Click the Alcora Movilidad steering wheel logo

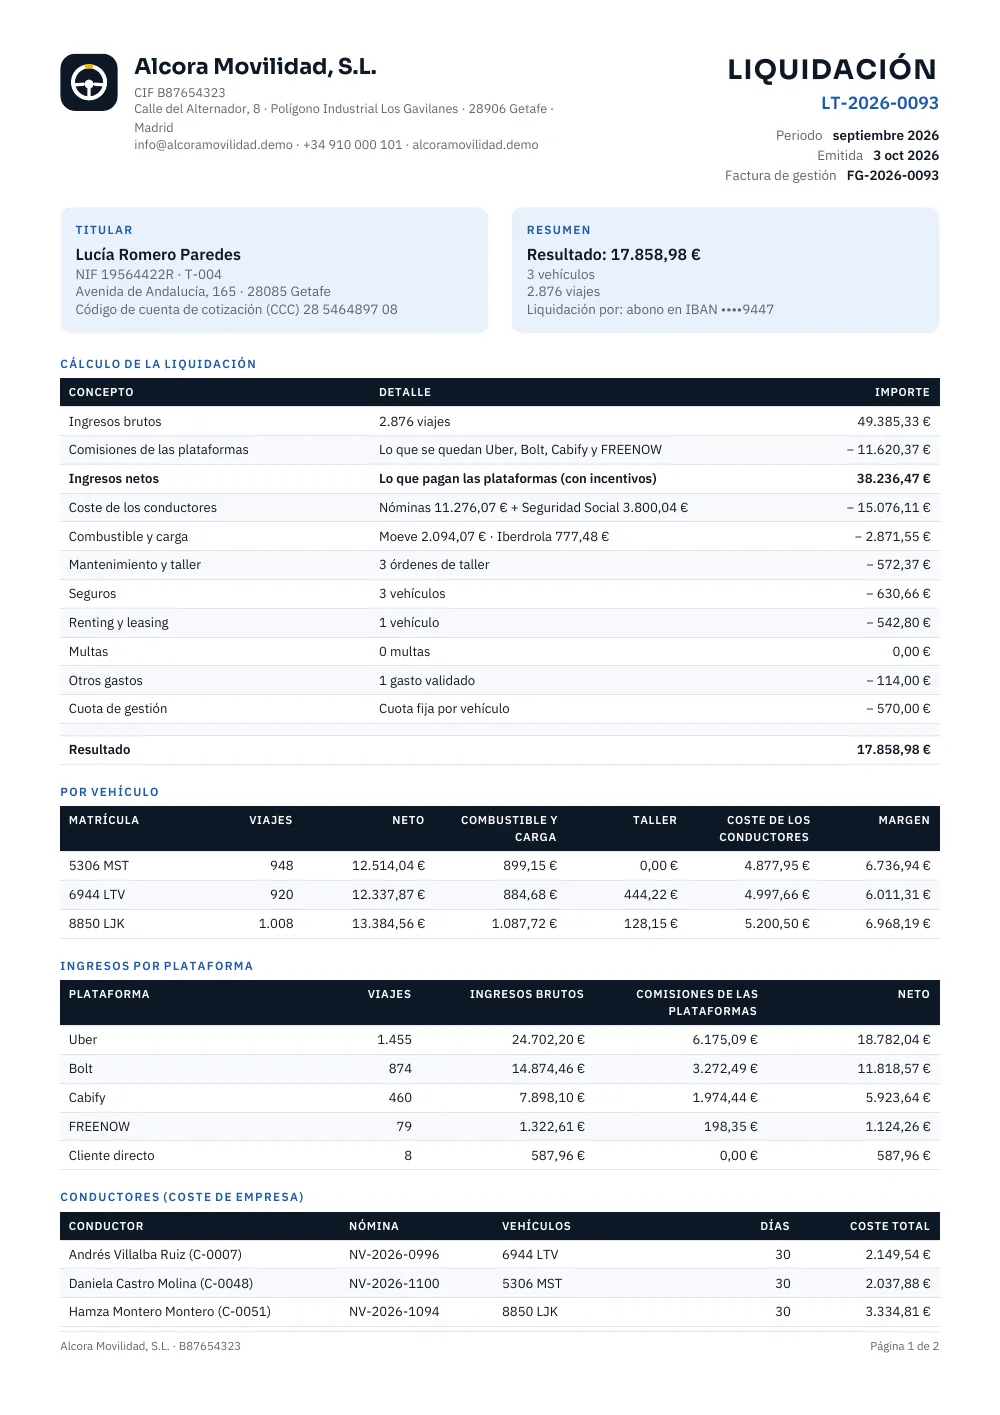tap(89, 82)
